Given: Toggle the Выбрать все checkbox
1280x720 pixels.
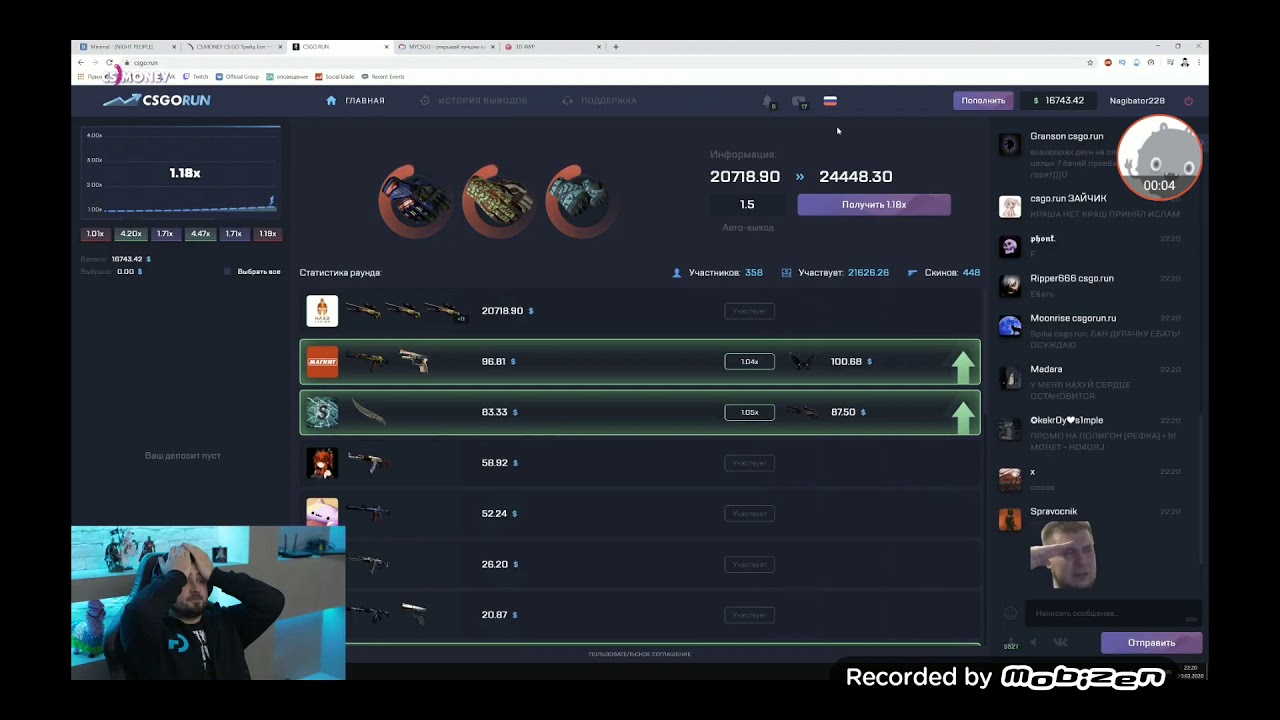Looking at the screenshot, I should pos(228,272).
